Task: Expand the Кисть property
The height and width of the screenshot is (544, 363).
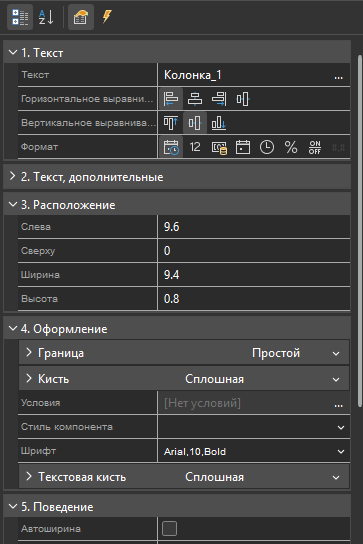Action: tap(29, 378)
